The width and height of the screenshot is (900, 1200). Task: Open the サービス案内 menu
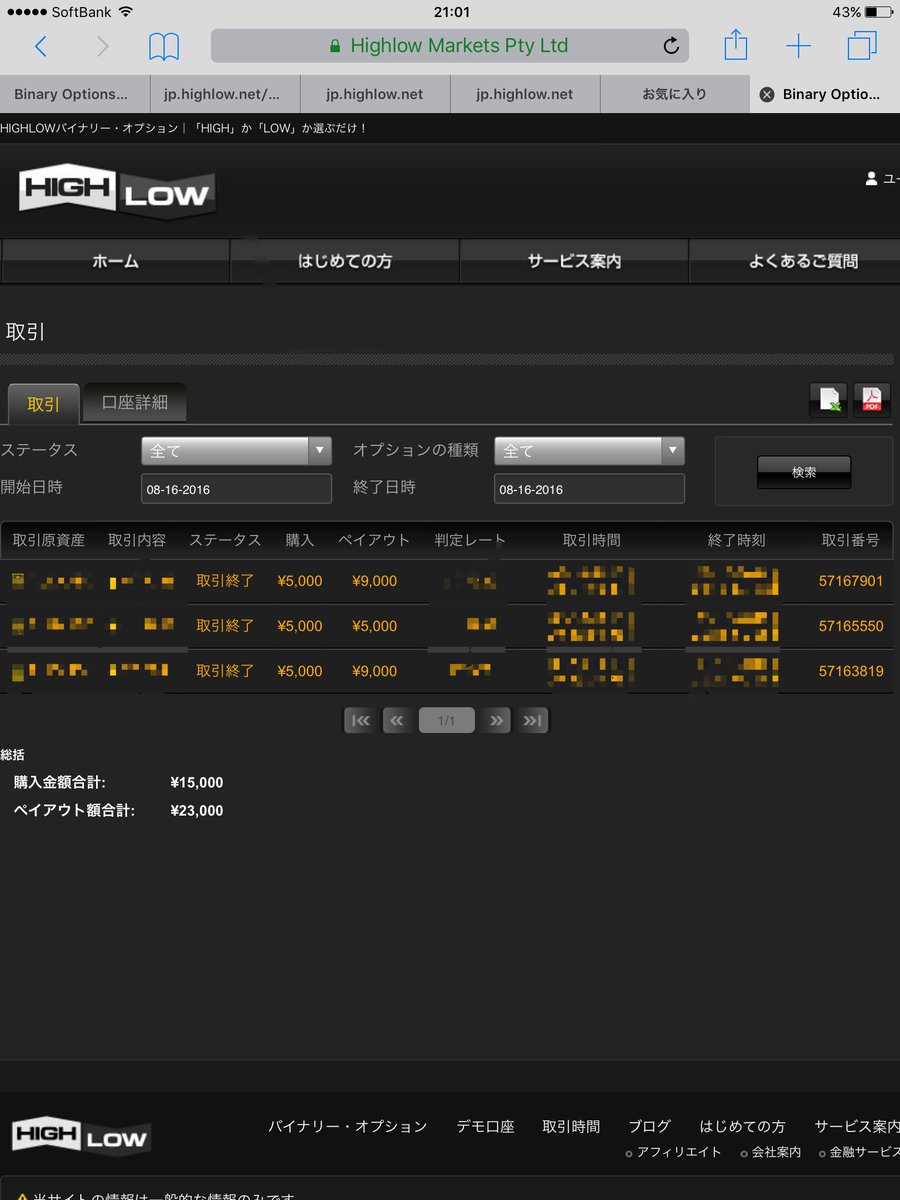point(574,261)
